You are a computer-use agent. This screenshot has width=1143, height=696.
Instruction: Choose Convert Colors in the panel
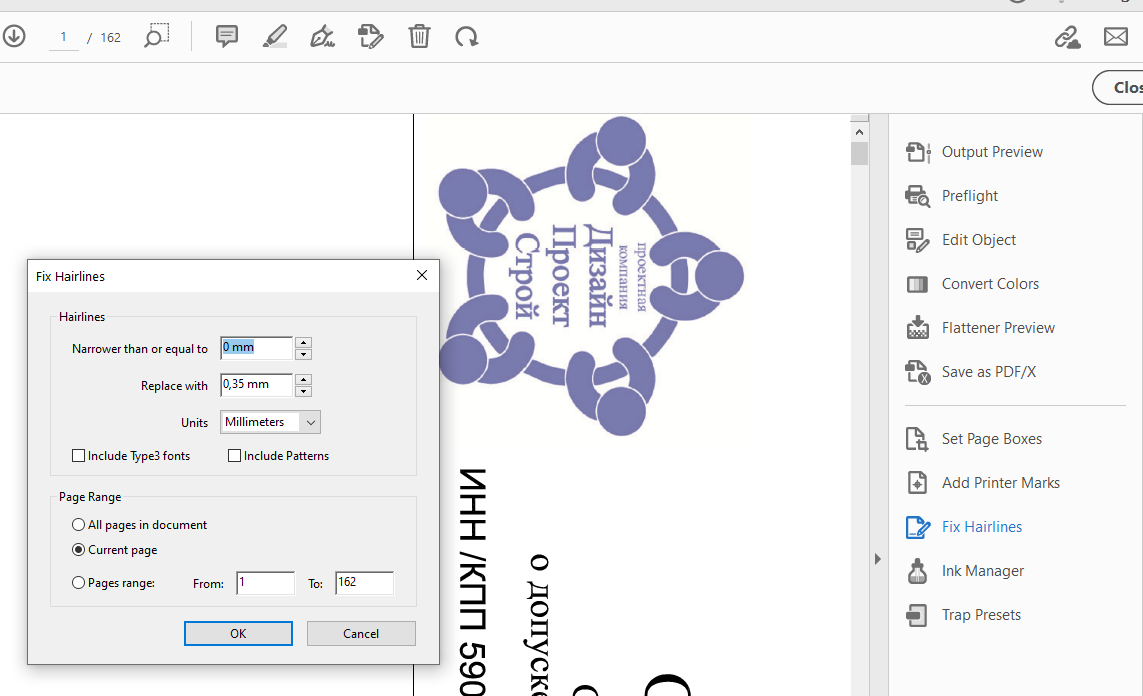[990, 284]
